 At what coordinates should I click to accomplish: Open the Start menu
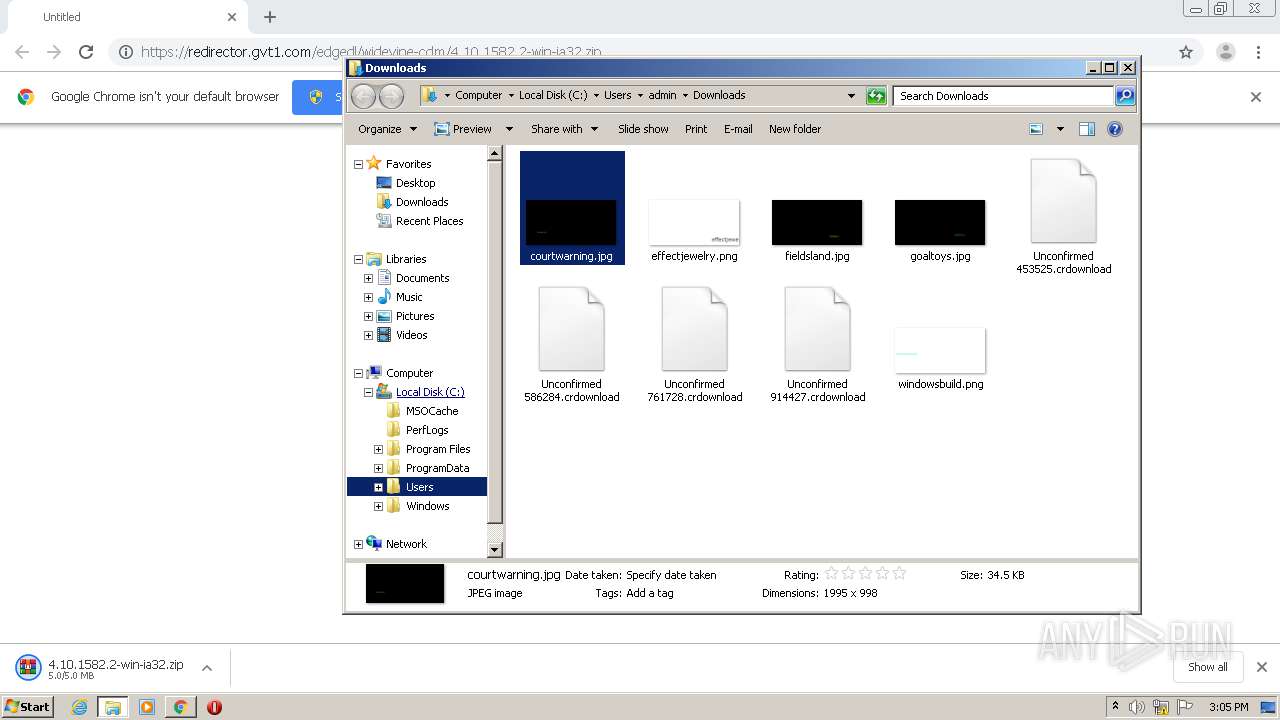[28, 707]
